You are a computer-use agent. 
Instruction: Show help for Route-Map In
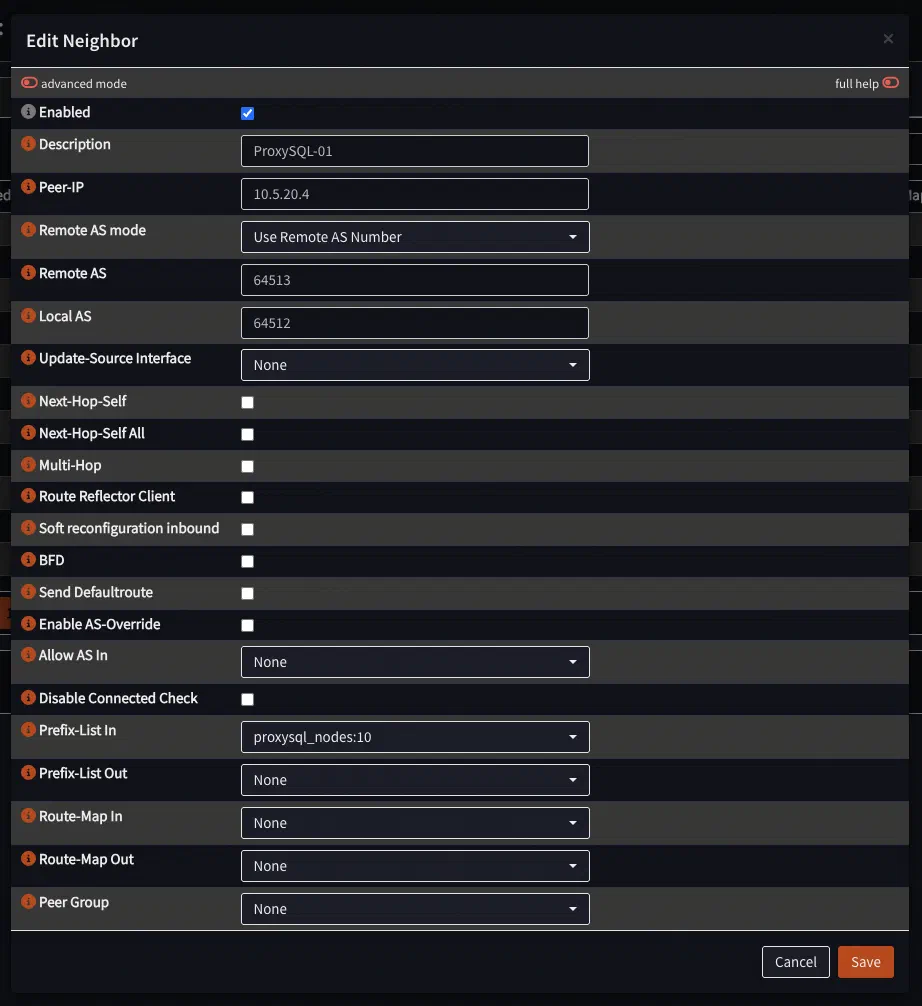(x=28, y=816)
